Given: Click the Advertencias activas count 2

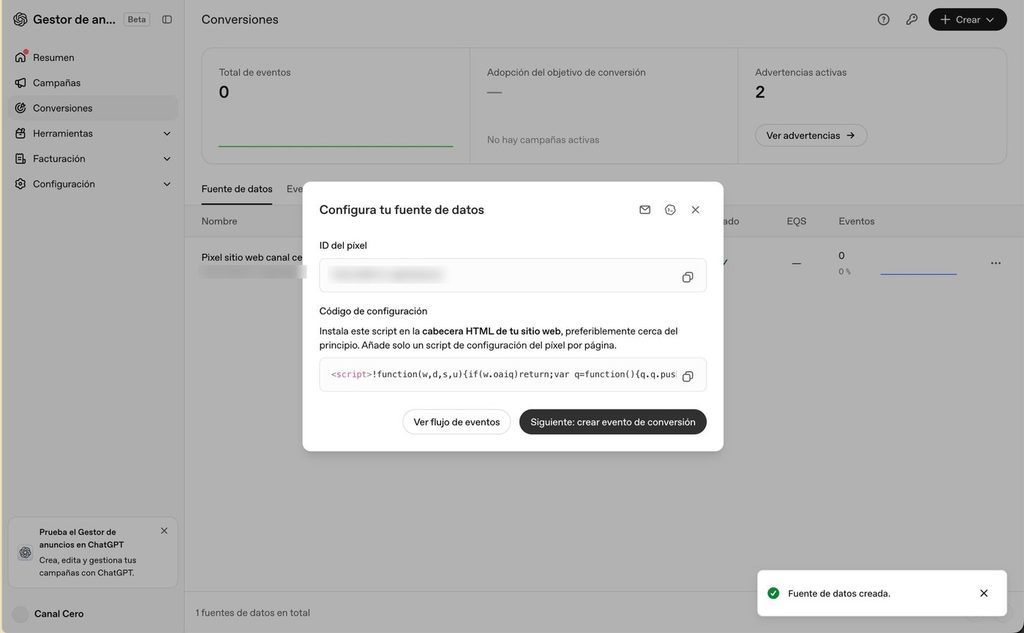Looking at the screenshot, I should pos(760,92).
